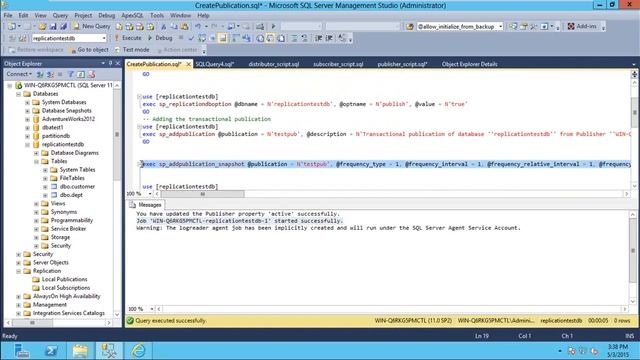The image size is (640, 360).
Task: Click the Increase Indent icon
Action: click(x=329, y=38)
